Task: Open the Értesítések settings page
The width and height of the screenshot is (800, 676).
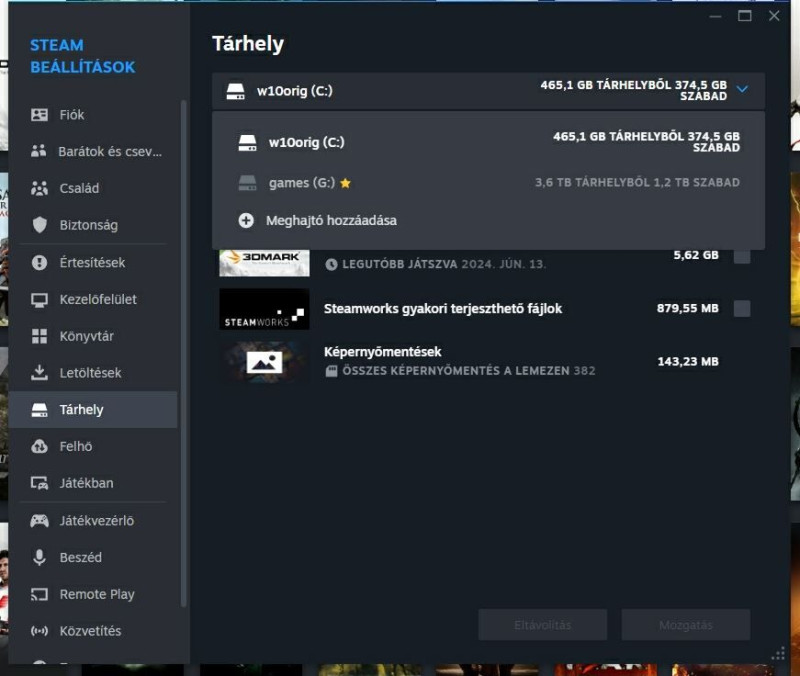Action: 93,263
